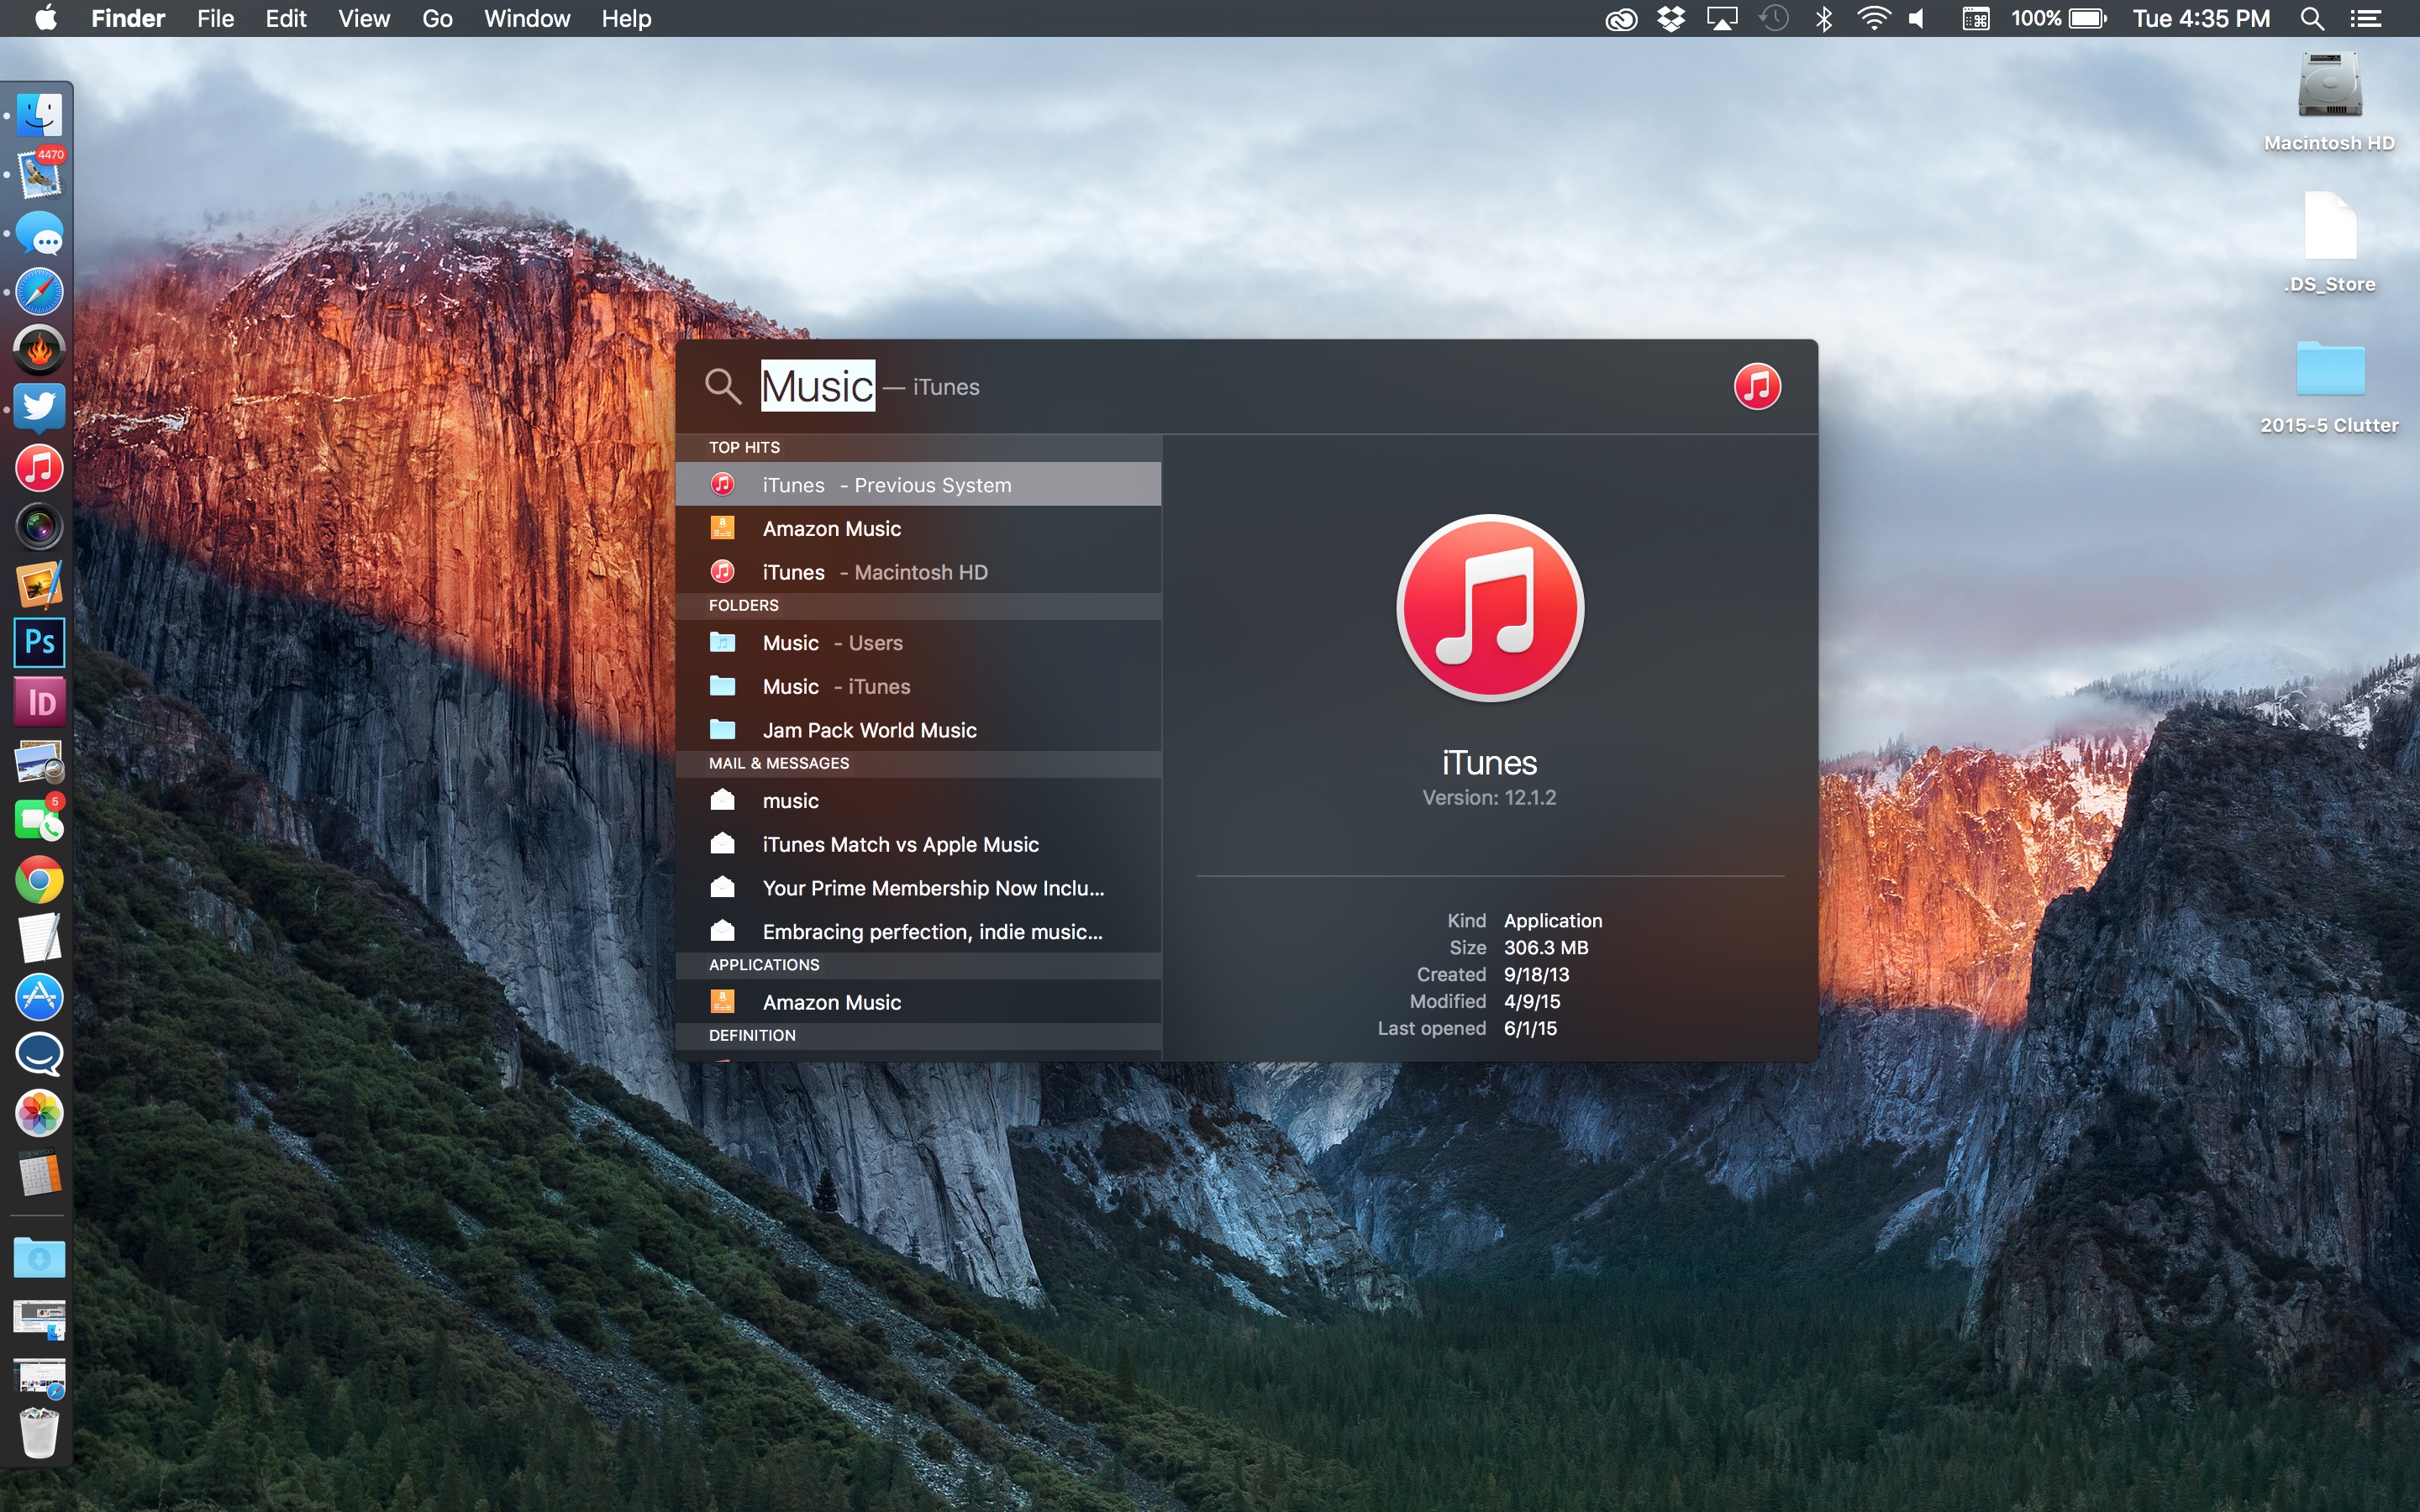The height and width of the screenshot is (1512, 2420).
Task: Open Safari compass icon in dock
Action: 40,292
